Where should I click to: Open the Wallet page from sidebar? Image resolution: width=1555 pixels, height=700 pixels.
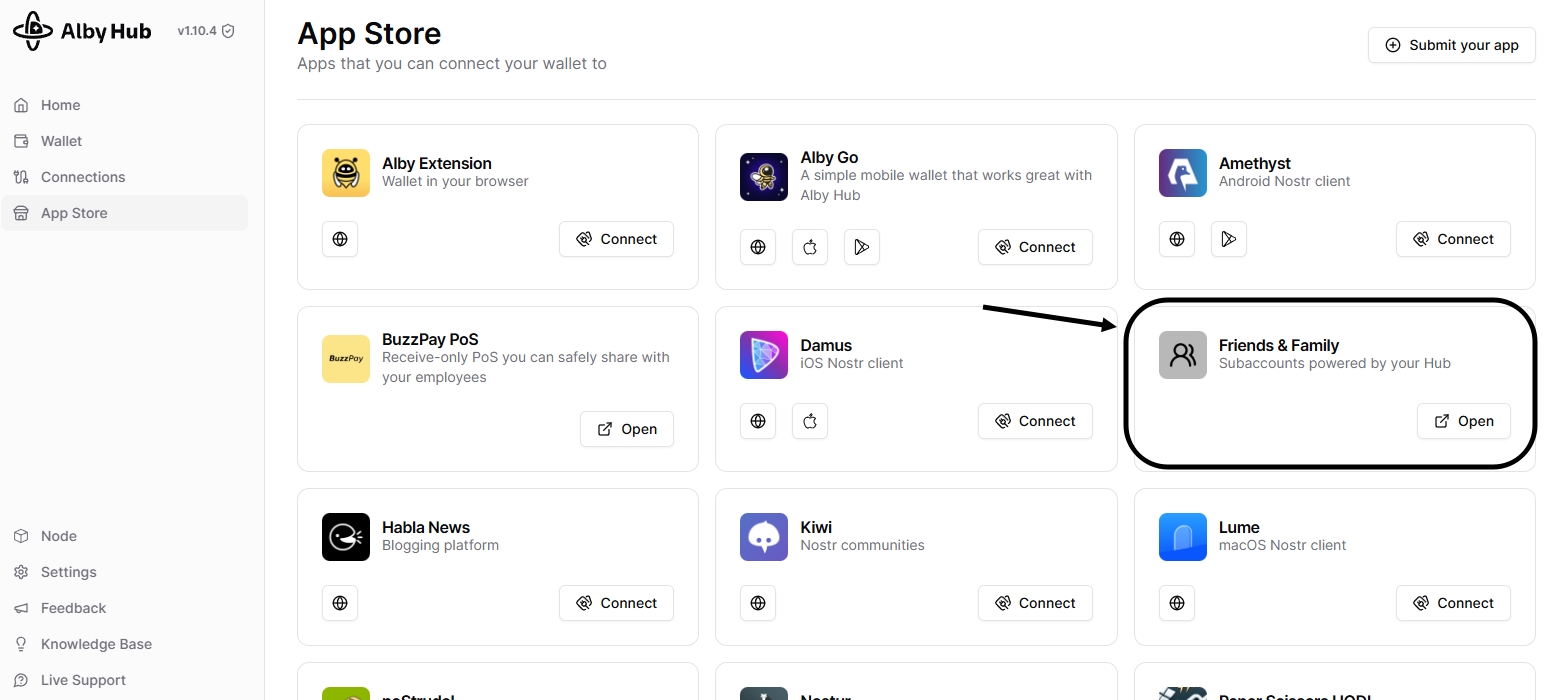(61, 141)
